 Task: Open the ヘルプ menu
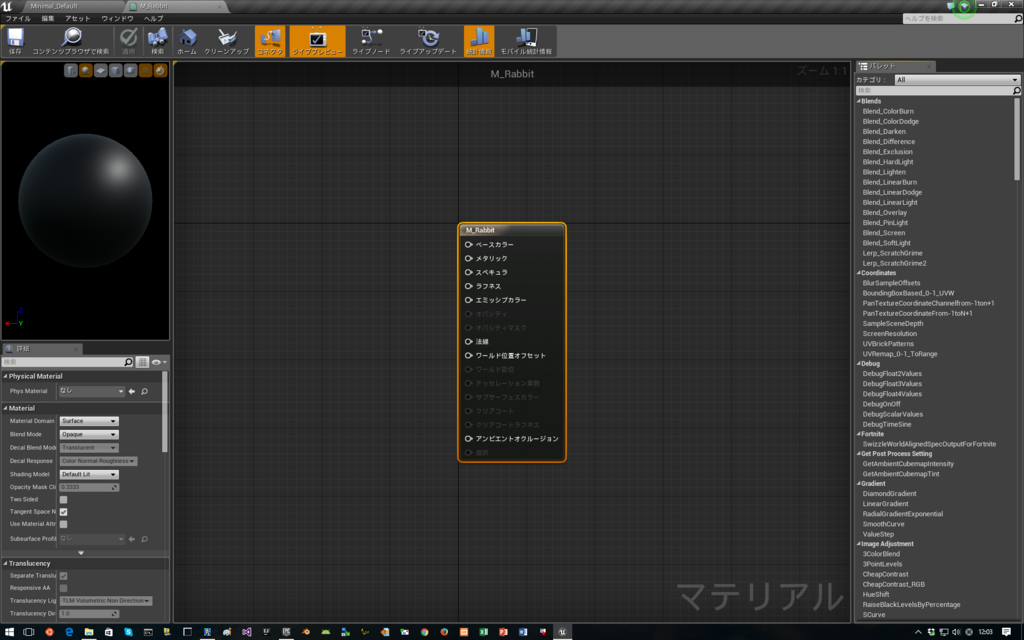(x=153, y=18)
